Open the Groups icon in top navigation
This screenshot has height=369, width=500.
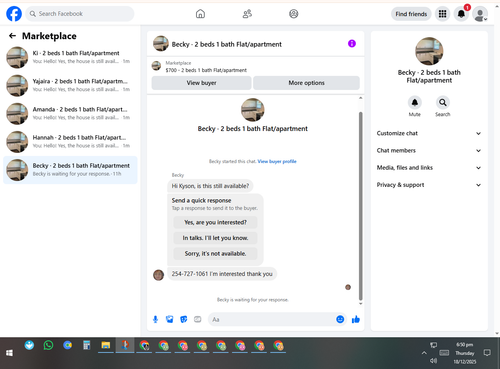[x=294, y=14]
